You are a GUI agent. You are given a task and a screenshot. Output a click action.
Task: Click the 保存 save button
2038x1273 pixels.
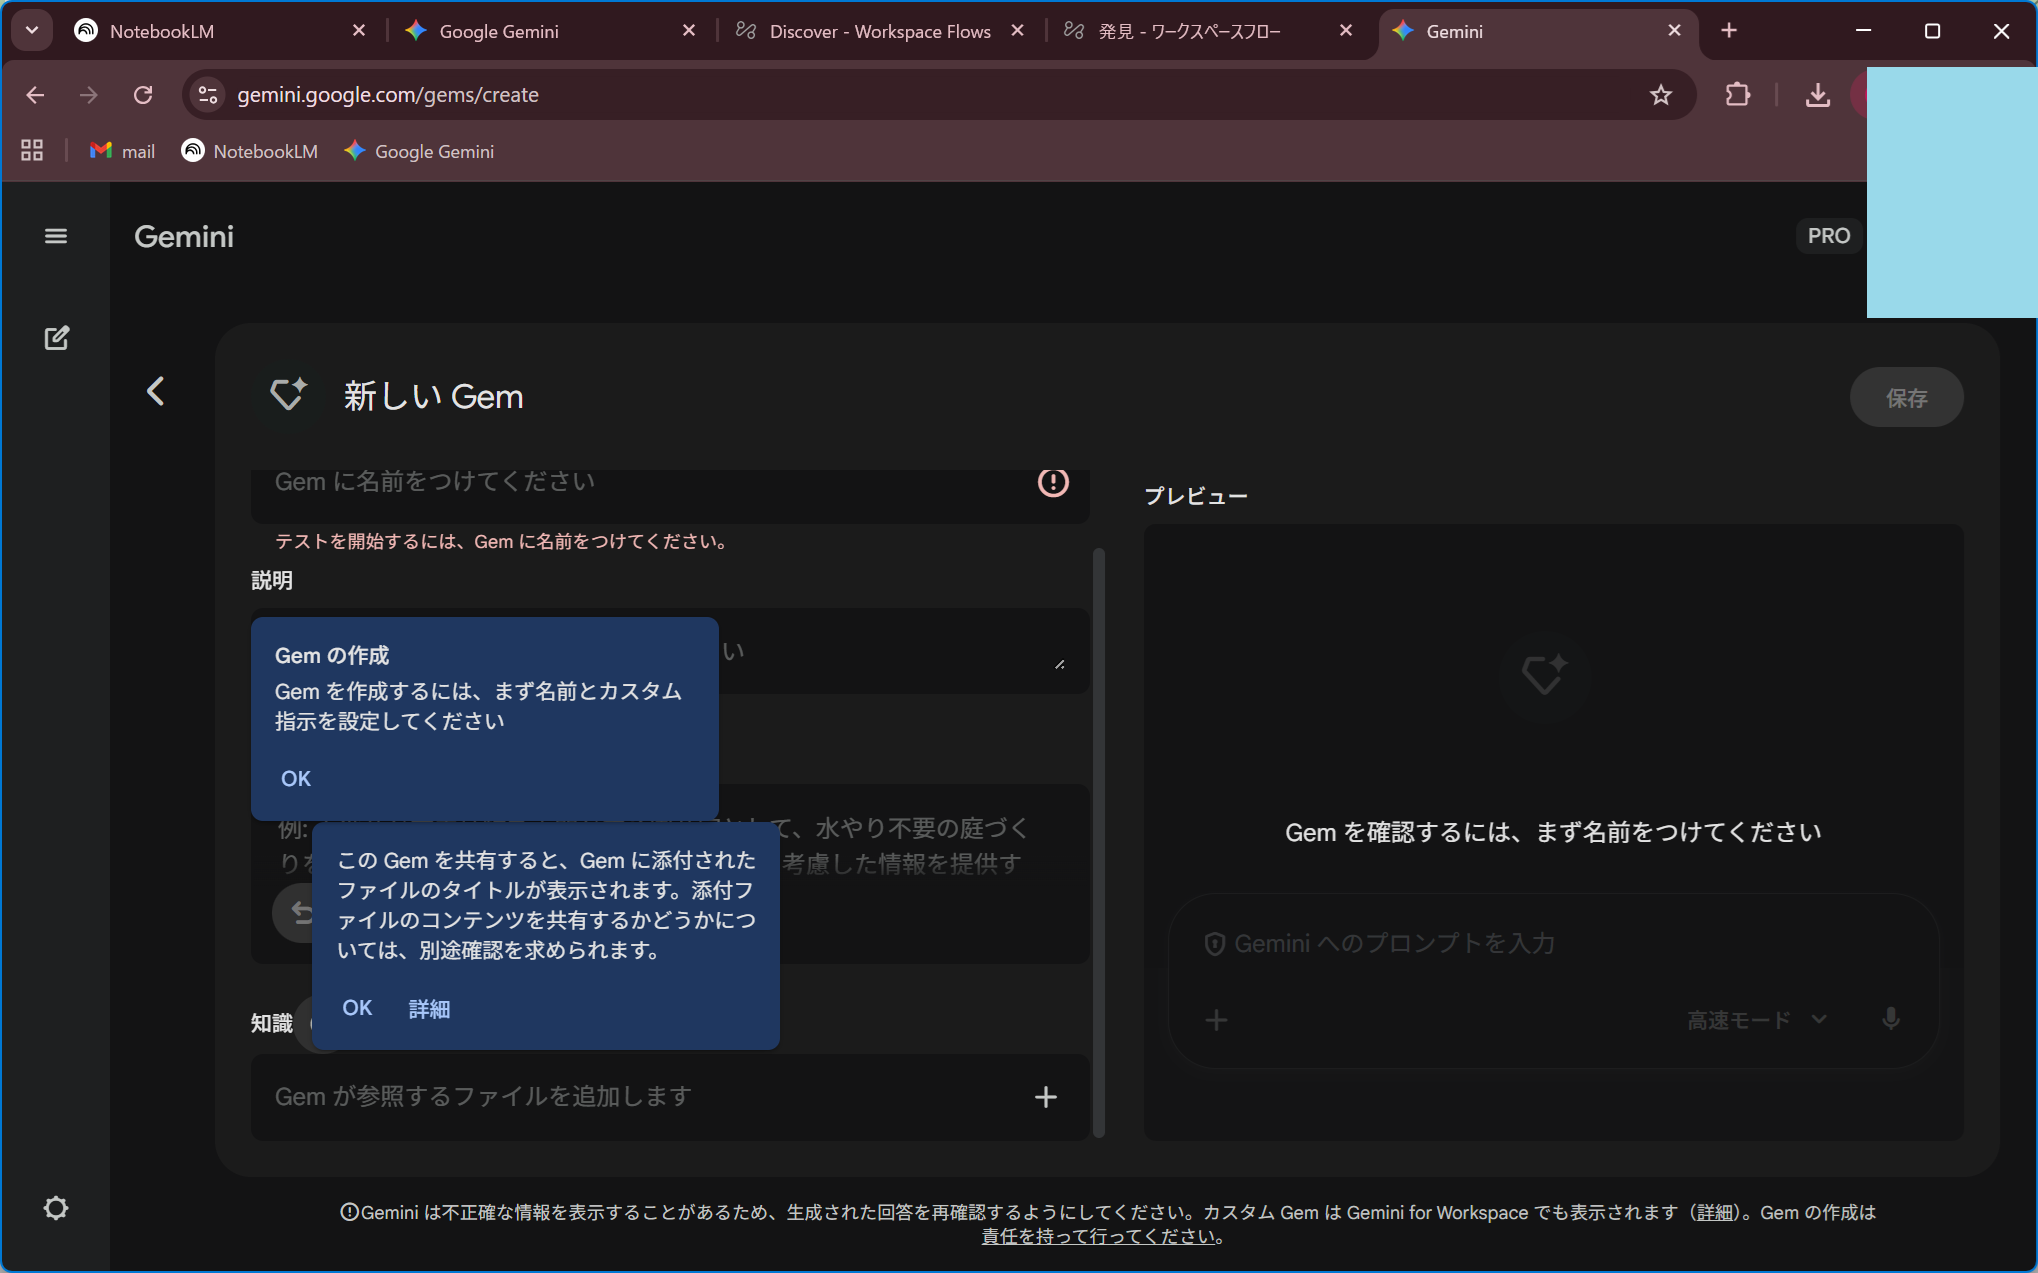[1906, 398]
